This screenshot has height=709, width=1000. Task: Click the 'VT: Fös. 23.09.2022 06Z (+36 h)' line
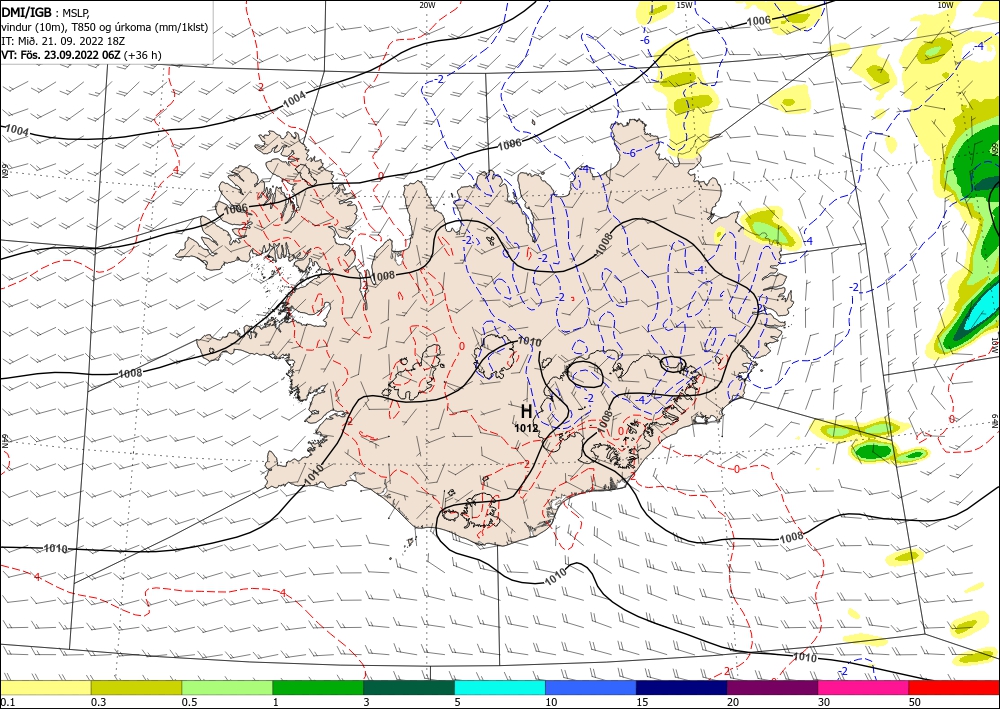point(81,55)
